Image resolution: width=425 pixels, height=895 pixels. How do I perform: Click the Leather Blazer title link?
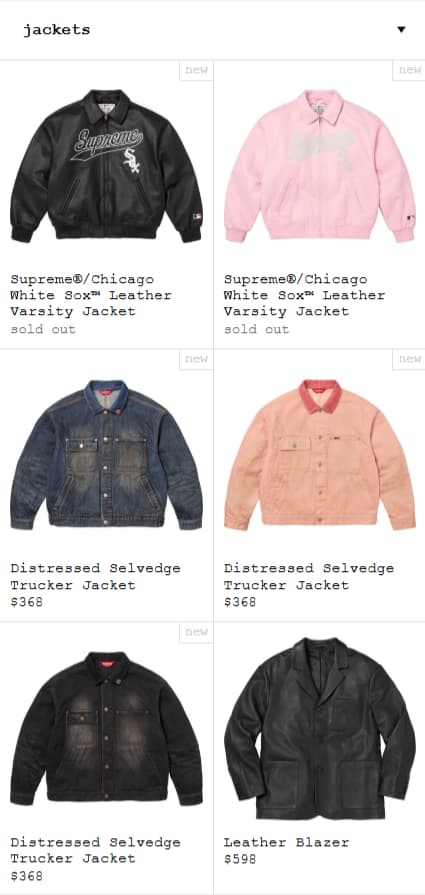pyautogui.click(x=286, y=842)
